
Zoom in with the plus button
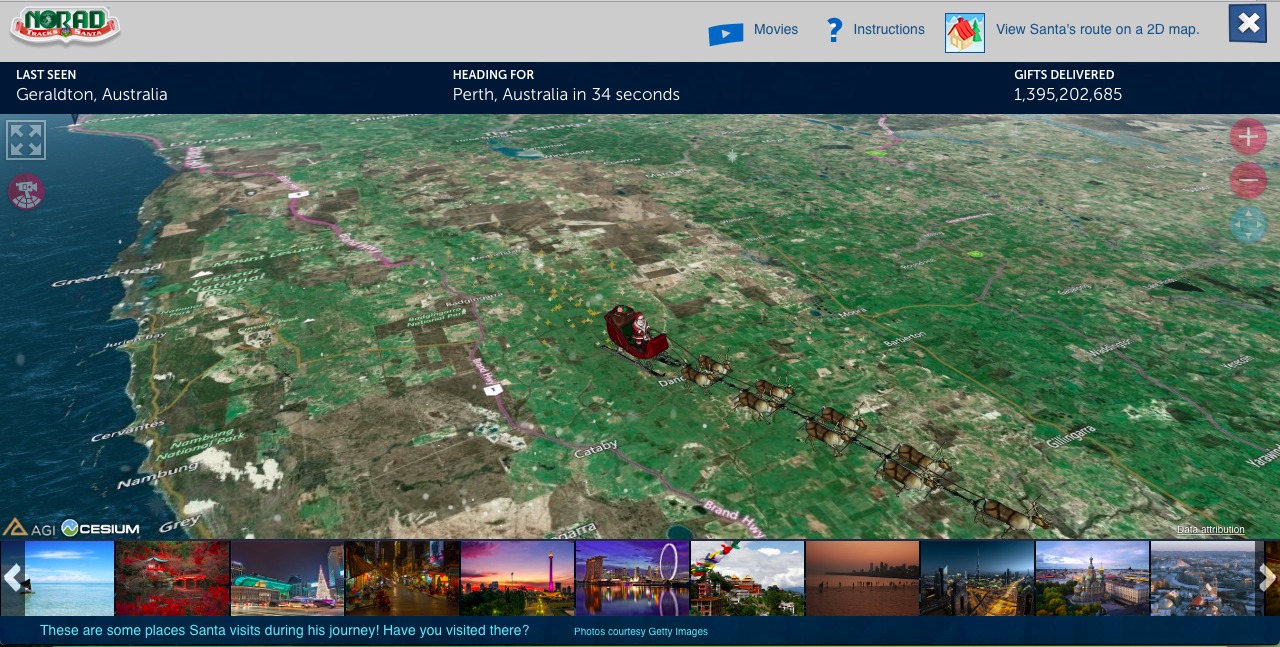pyautogui.click(x=1248, y=136)
